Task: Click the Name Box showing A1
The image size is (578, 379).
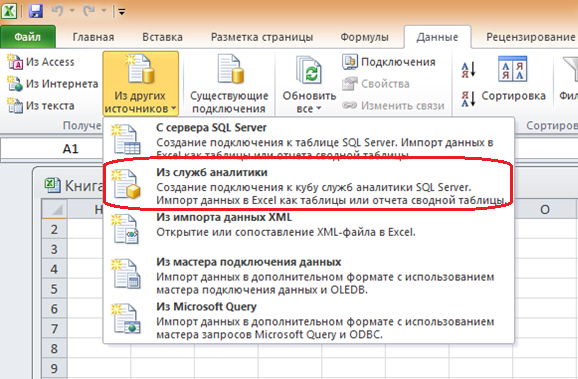Action: click(52, 149)
